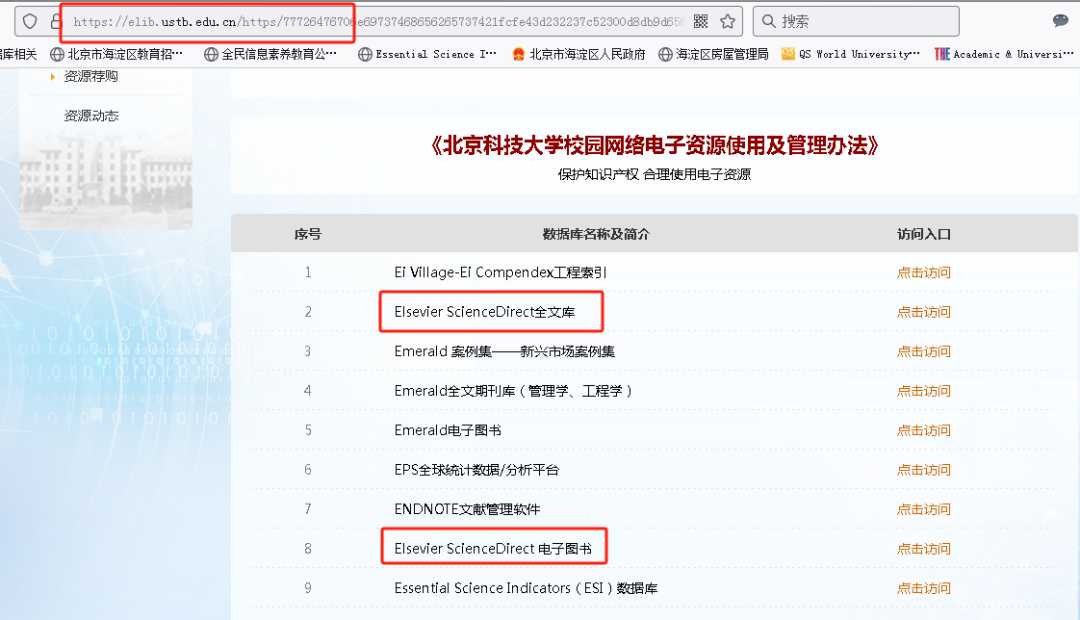This screenshot has width=1080, height=620.
Task: Open the 资源动态 sidebar entry
Action: [91, 116]
